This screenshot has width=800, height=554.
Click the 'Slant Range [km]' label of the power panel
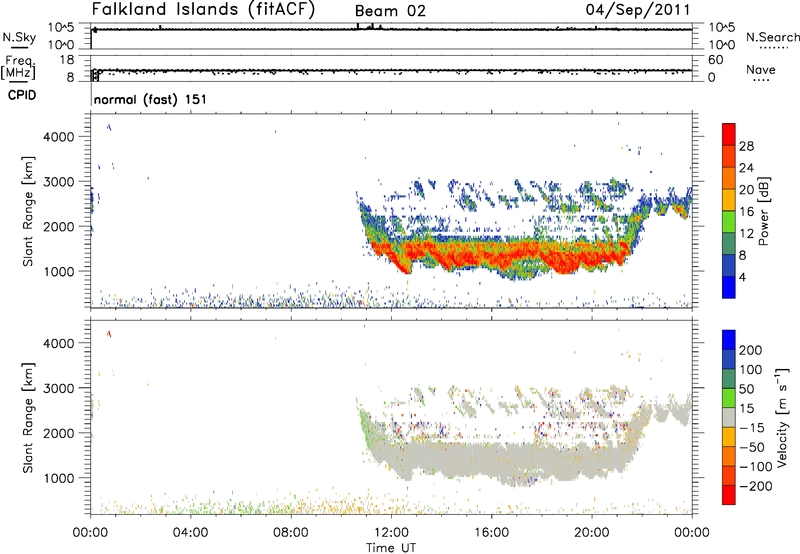point(28,211)
